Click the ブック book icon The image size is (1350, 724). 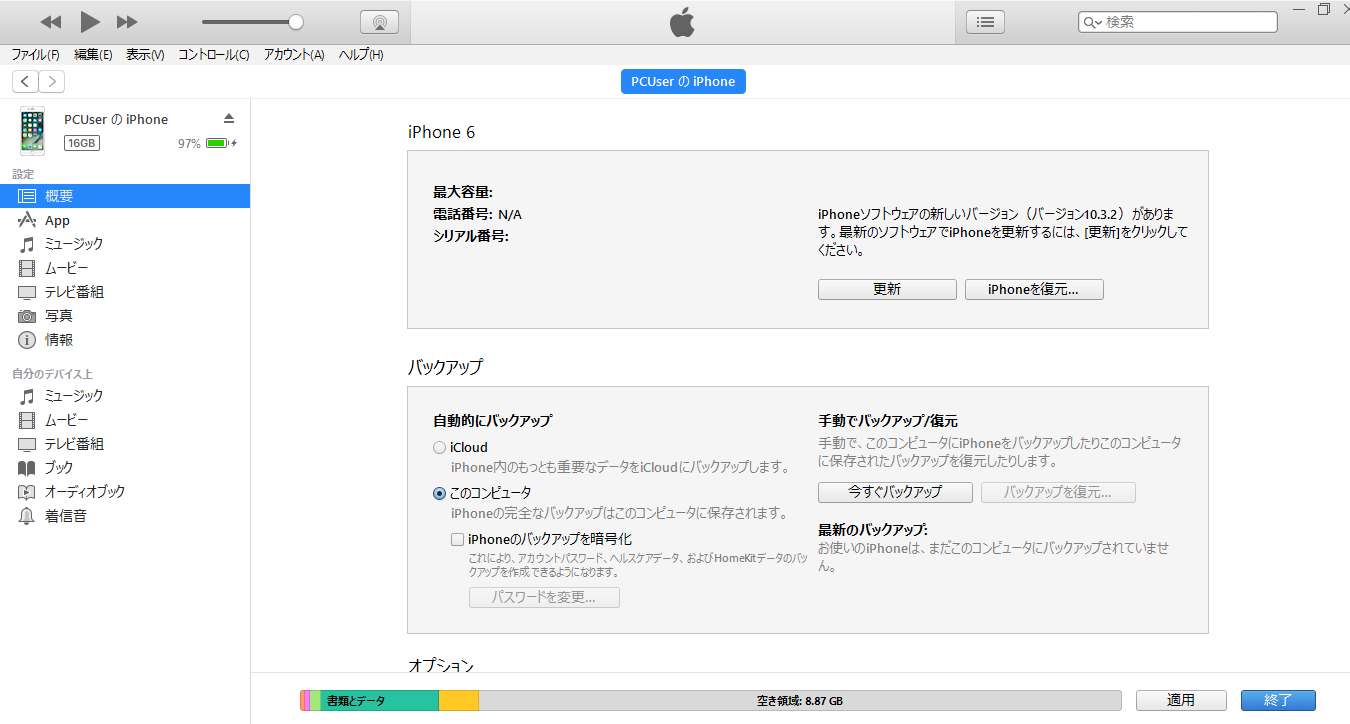coord(27,468)
